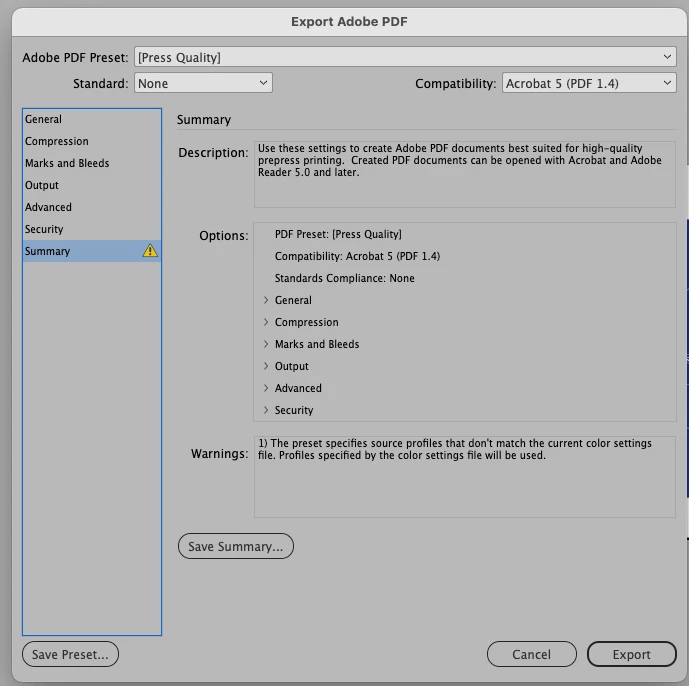This screenshot has height=686, width=689.
Task: Open the Standard dropdown set to None
Action: tap(203, 83)
